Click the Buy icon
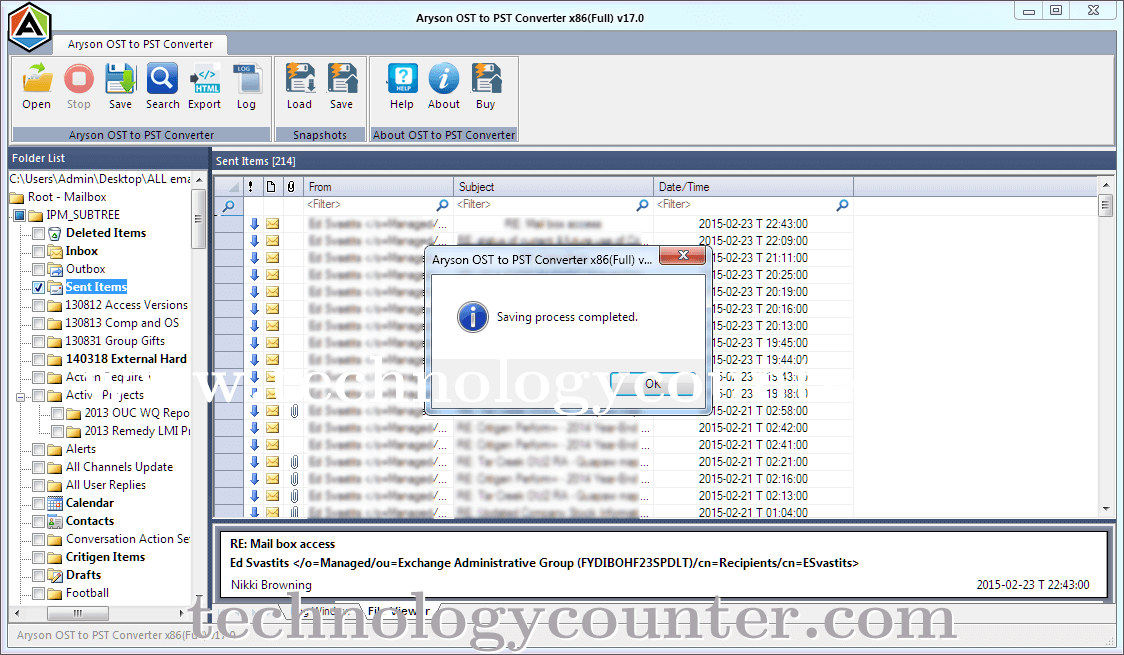The image size is (1124, 655). [486, 79]
